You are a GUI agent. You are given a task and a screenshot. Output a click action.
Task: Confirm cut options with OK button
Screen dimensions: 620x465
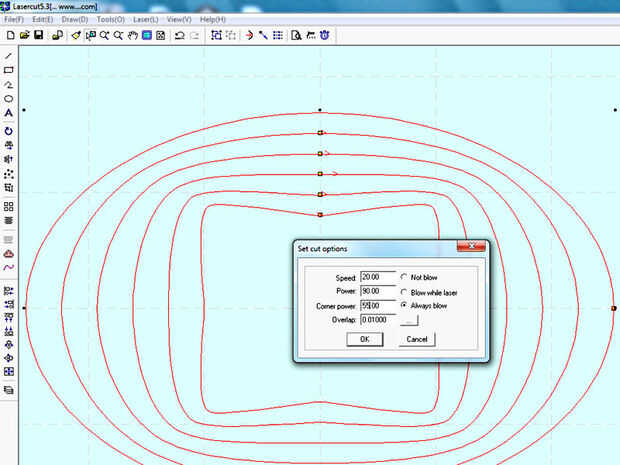[365, 339]
